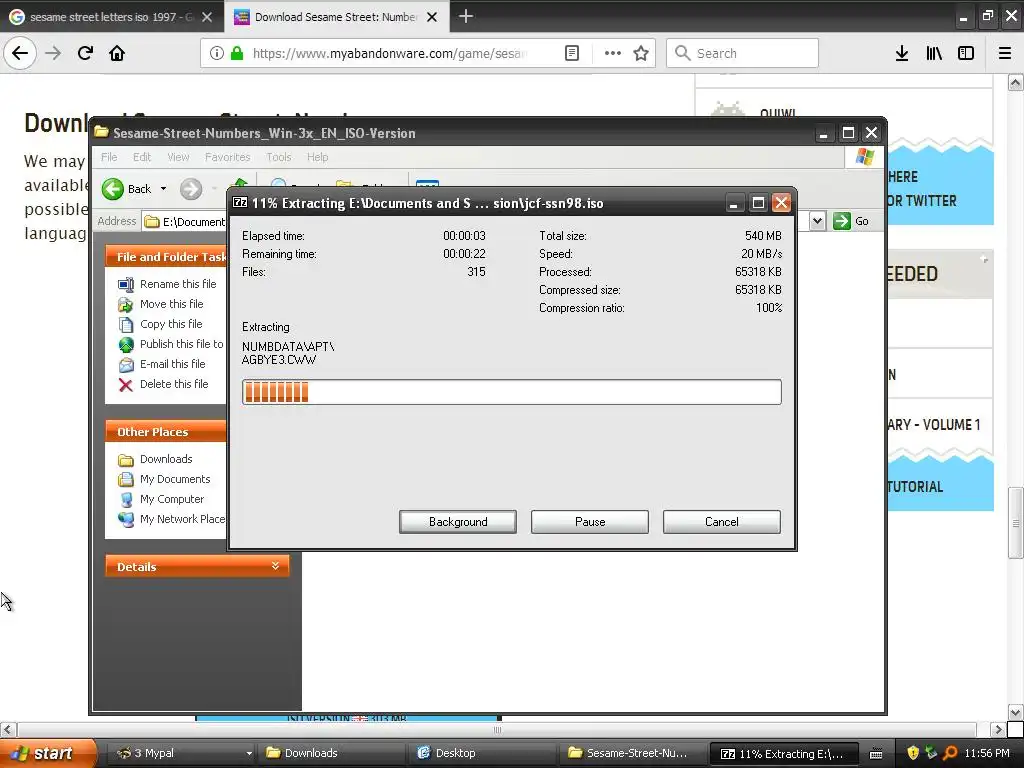Switch to Desktop taskbar item
The image size is (1024, 768).
pyautogui.click(x=483, y=753)
